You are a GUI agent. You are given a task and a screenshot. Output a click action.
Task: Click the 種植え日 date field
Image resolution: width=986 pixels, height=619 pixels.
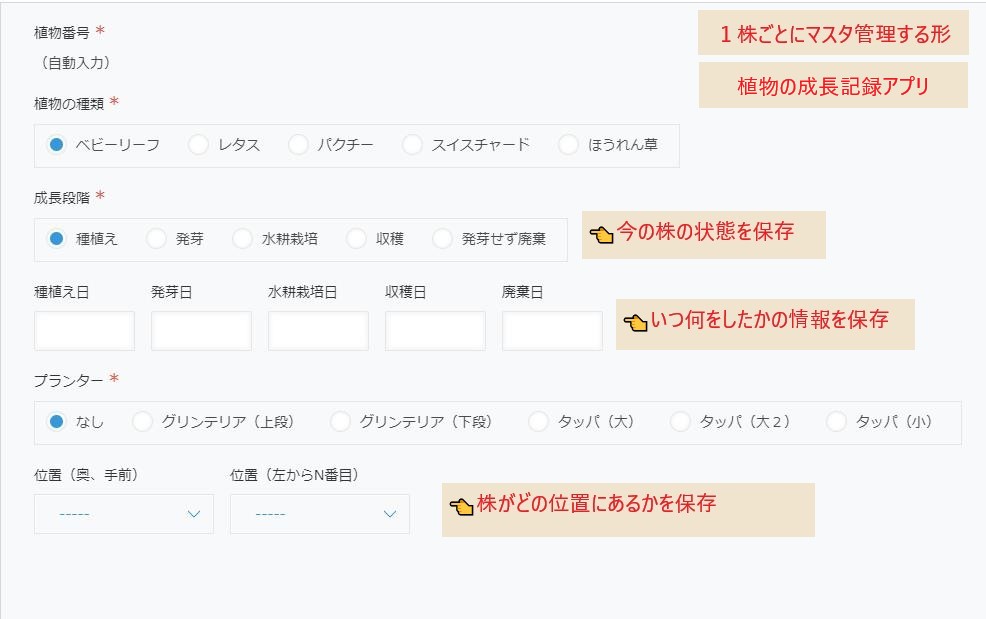(x=84, y=331)
